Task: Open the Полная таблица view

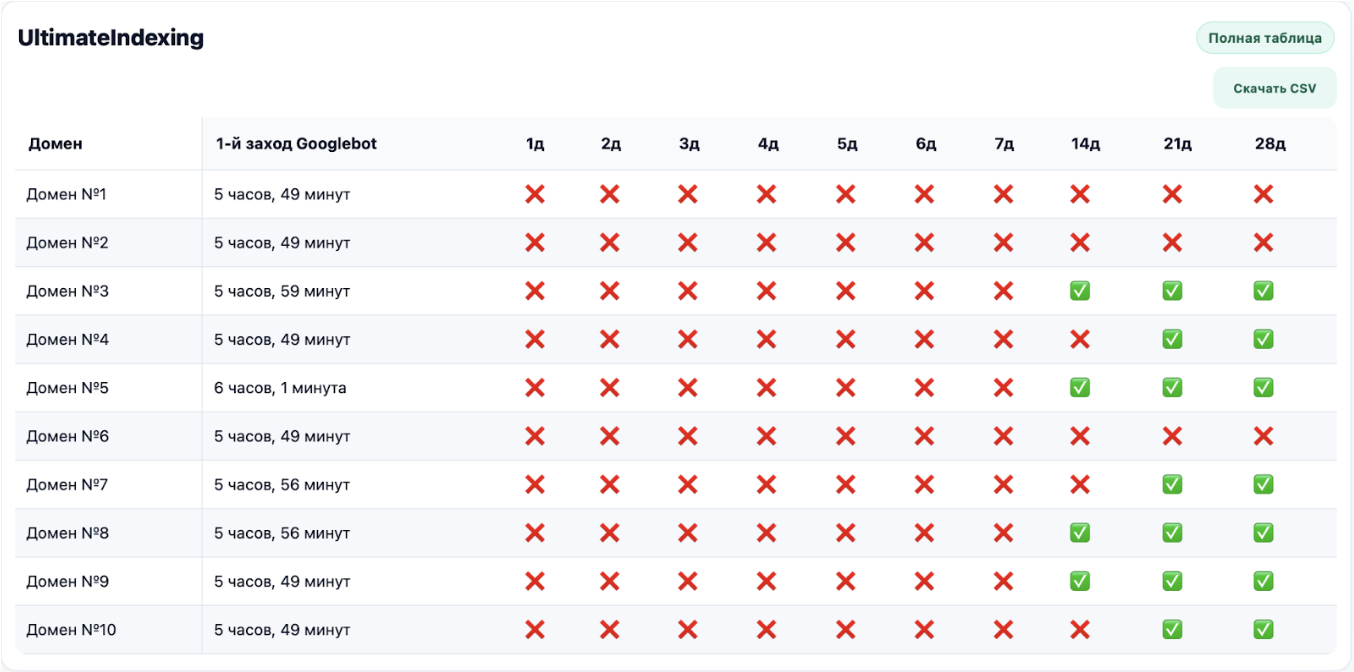Action: (1265, 38)
